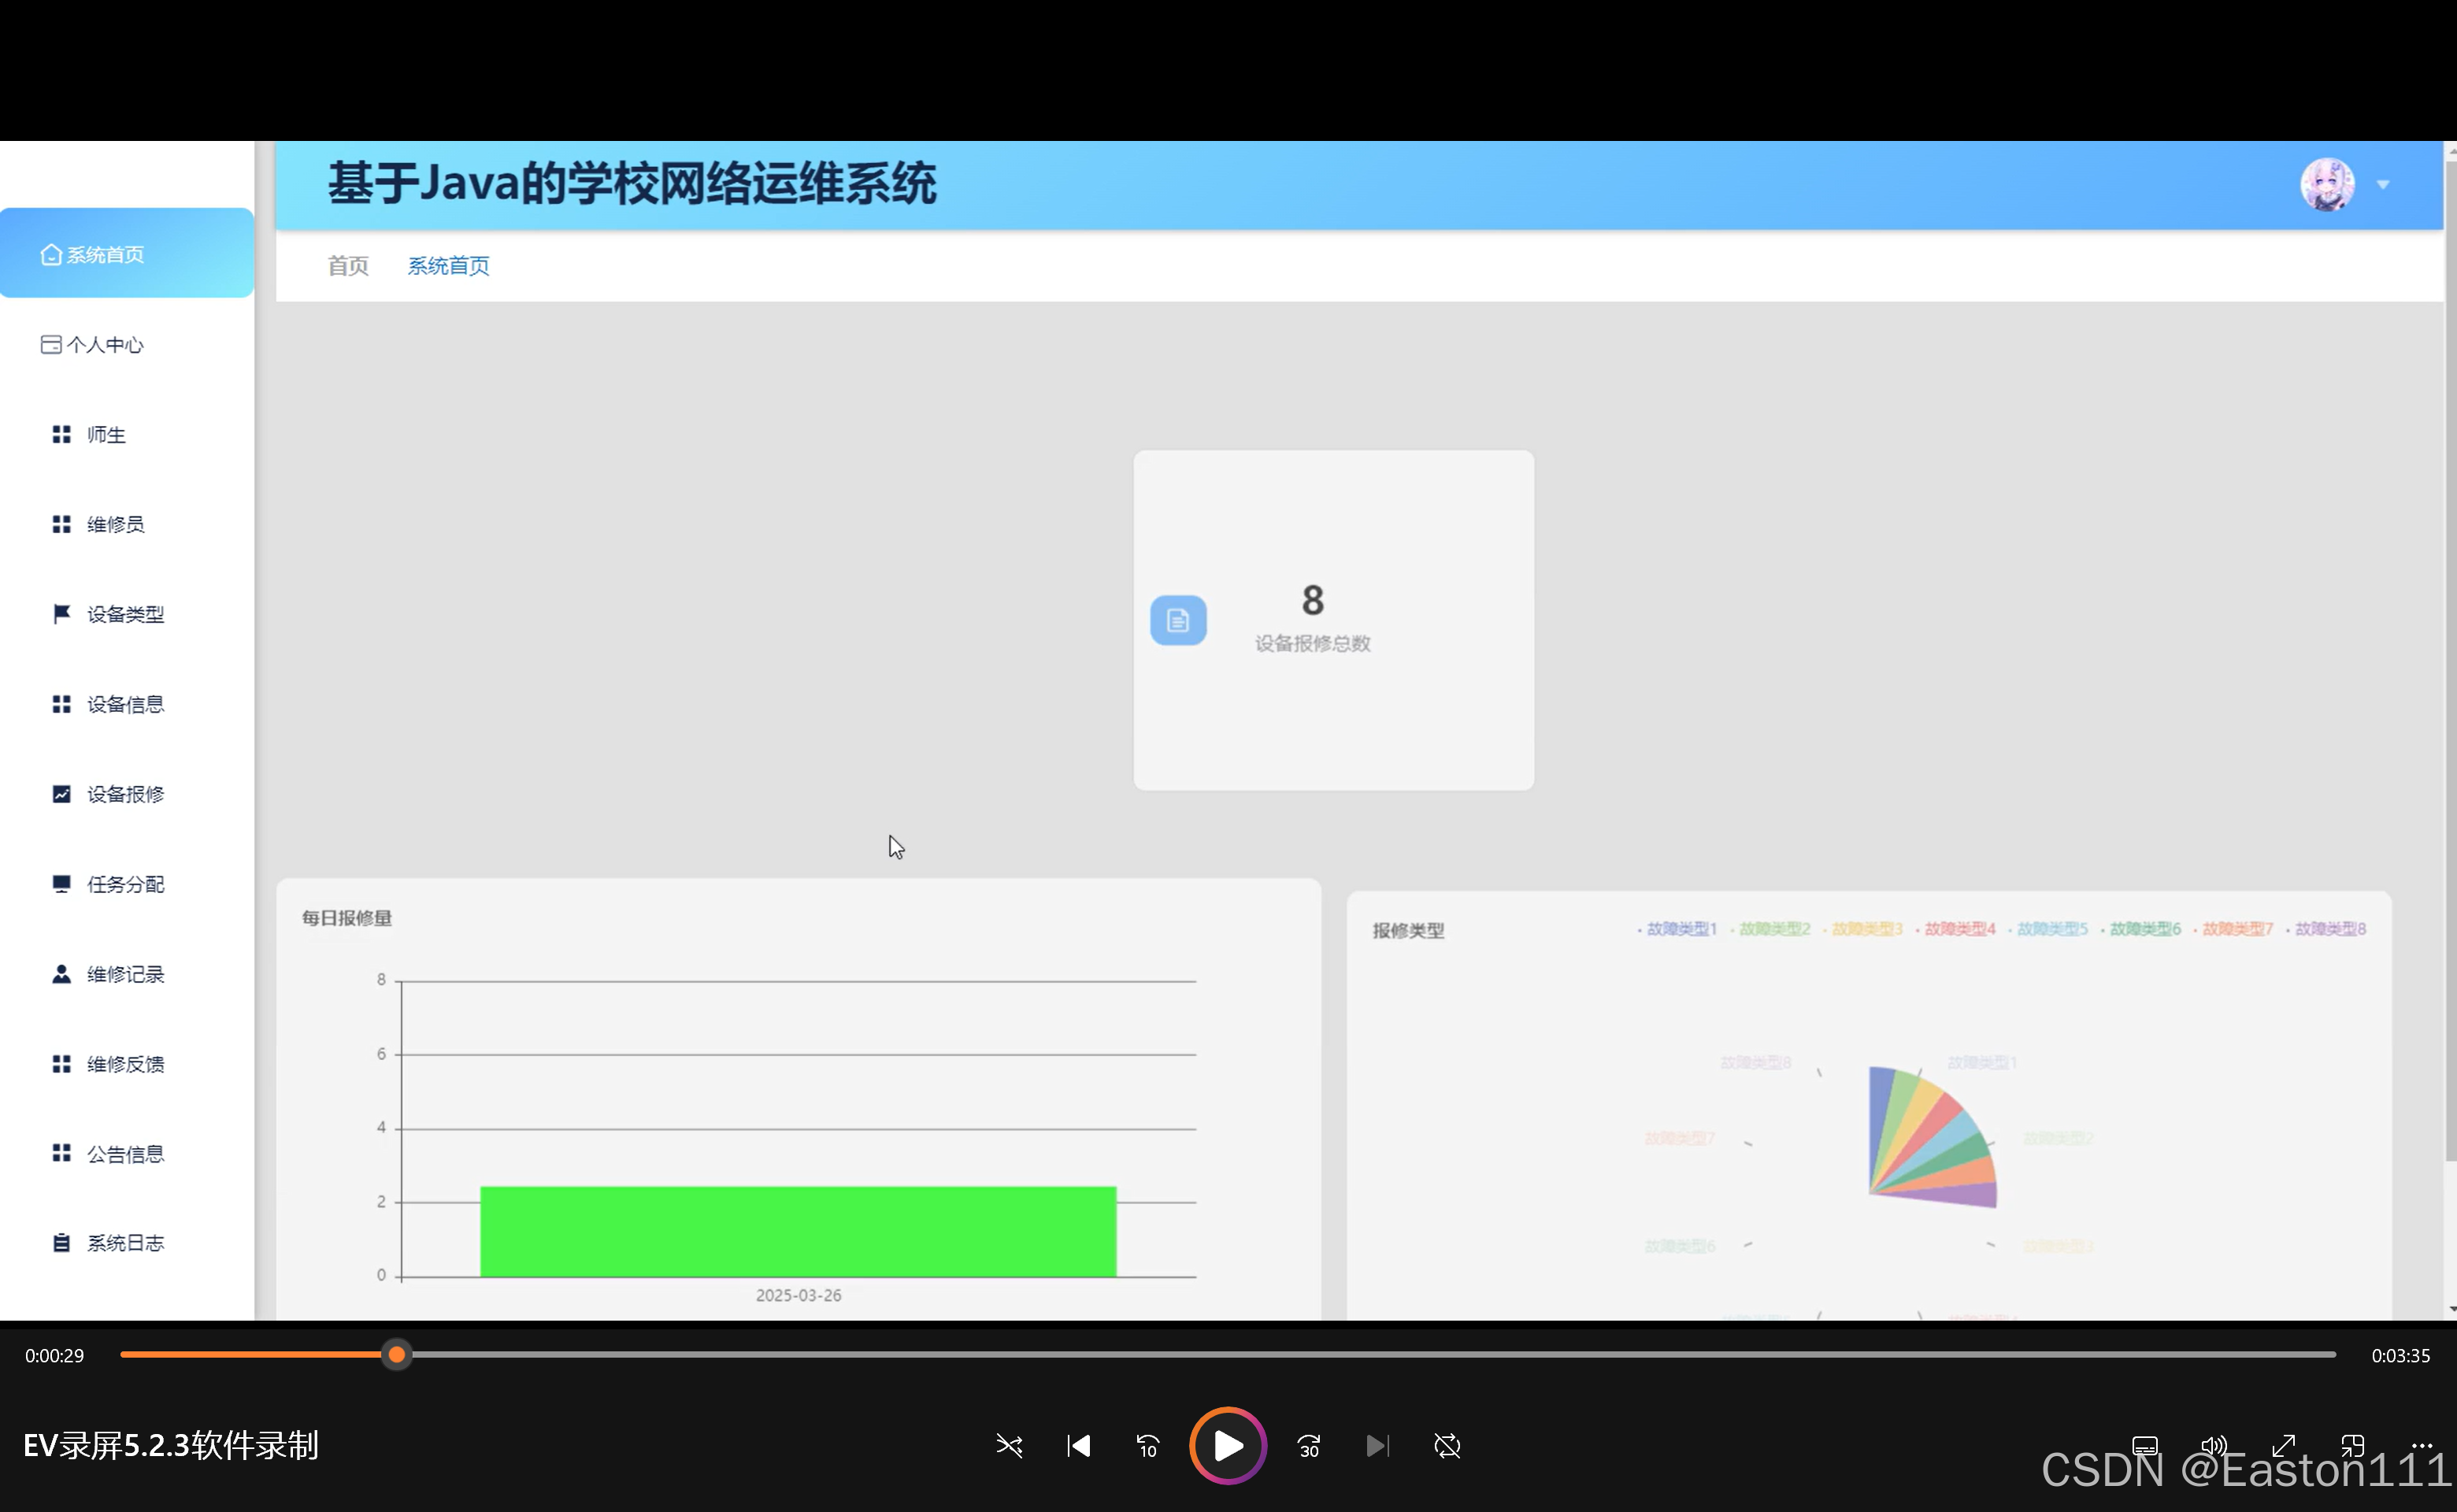Enable picture-in-picture mode

pos(2352,1446)
